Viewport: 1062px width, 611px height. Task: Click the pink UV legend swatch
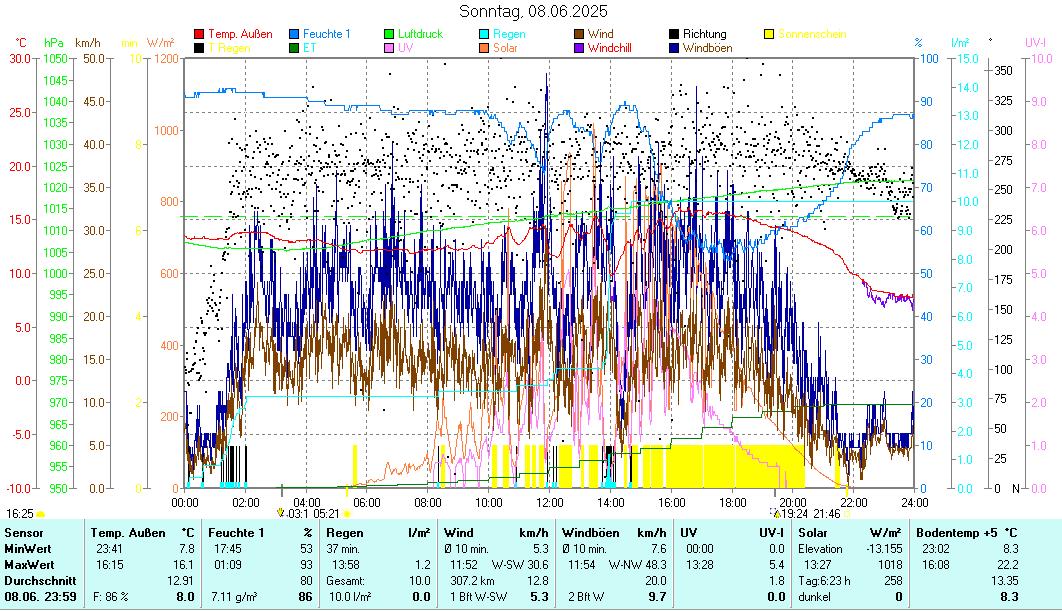(390, 47)
